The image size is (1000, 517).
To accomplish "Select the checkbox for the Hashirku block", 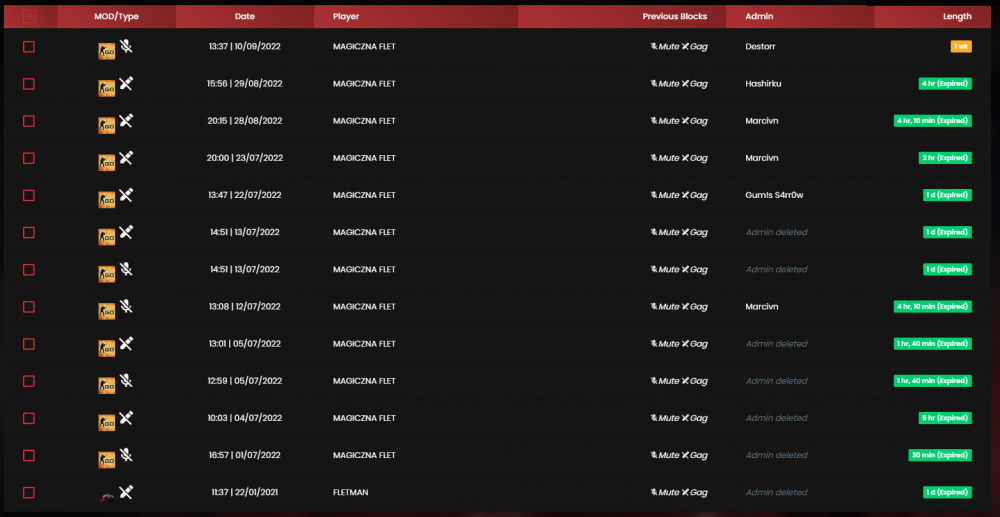I will tap(29, 84).
